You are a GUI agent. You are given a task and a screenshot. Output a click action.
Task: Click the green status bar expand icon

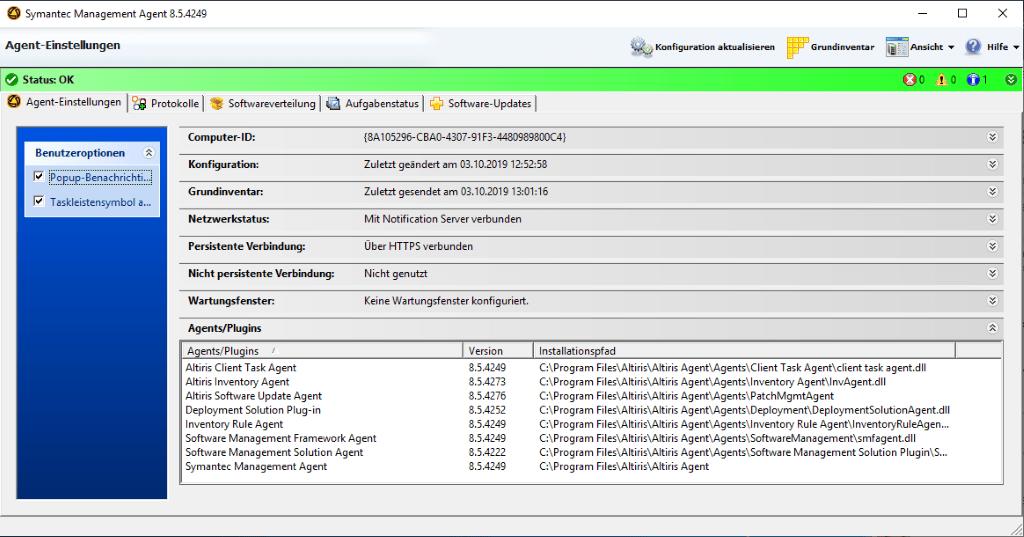click(x=1011, y=80)
